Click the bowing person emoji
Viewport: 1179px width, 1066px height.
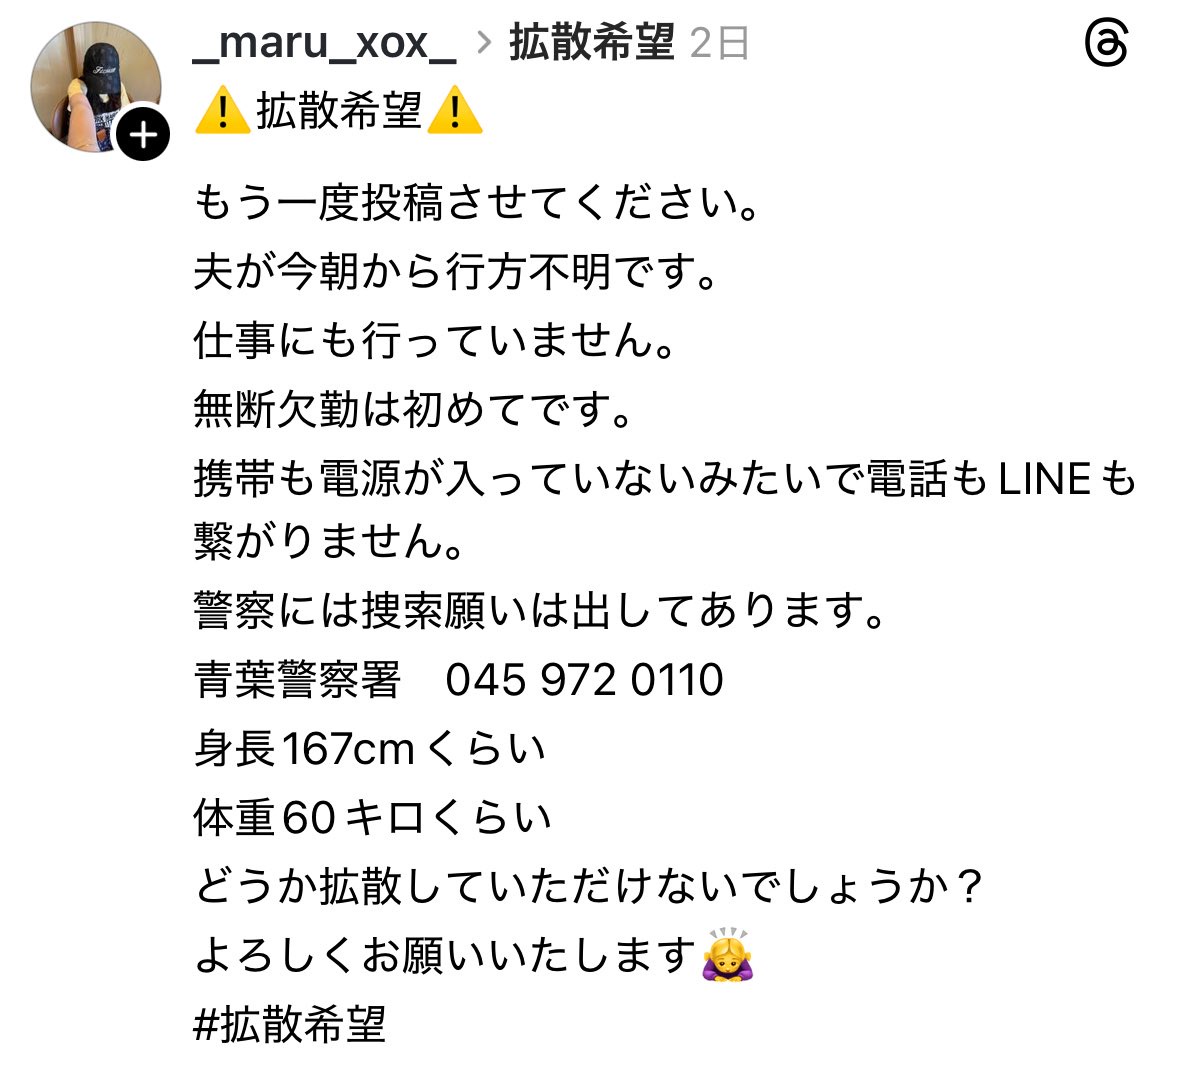(728, 955)
